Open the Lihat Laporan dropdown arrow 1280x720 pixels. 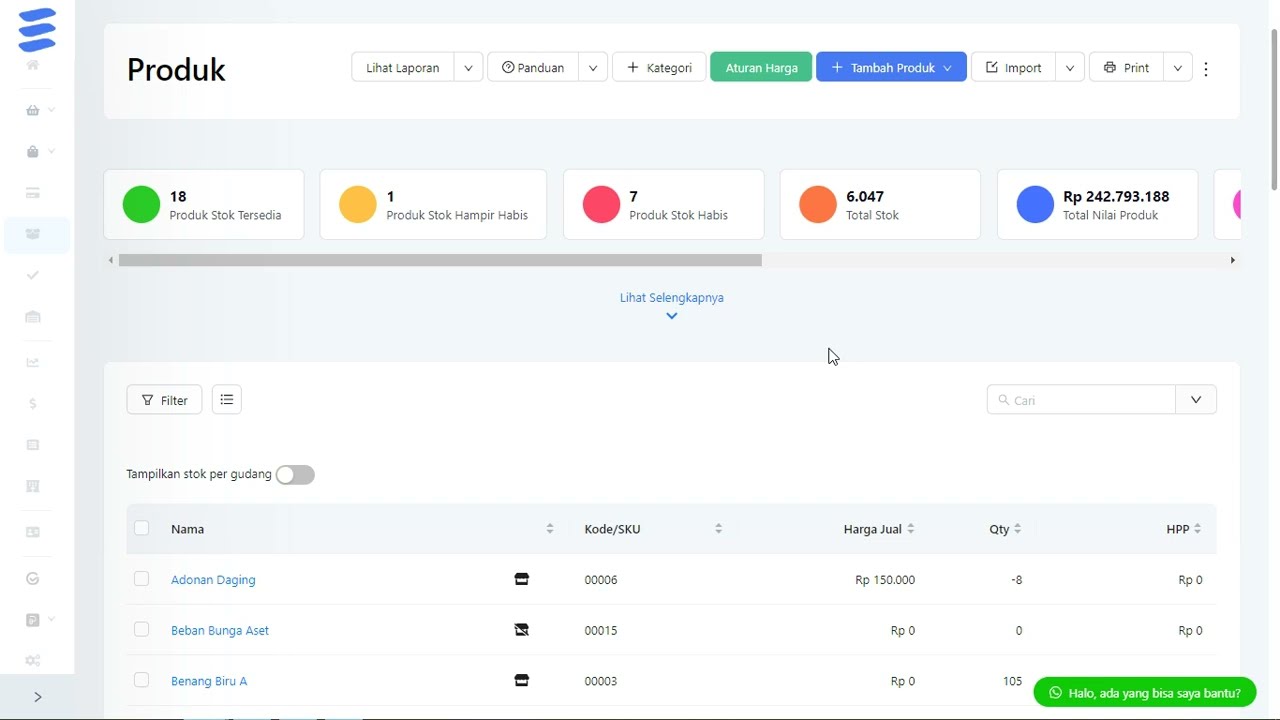[x=468, y=68]
